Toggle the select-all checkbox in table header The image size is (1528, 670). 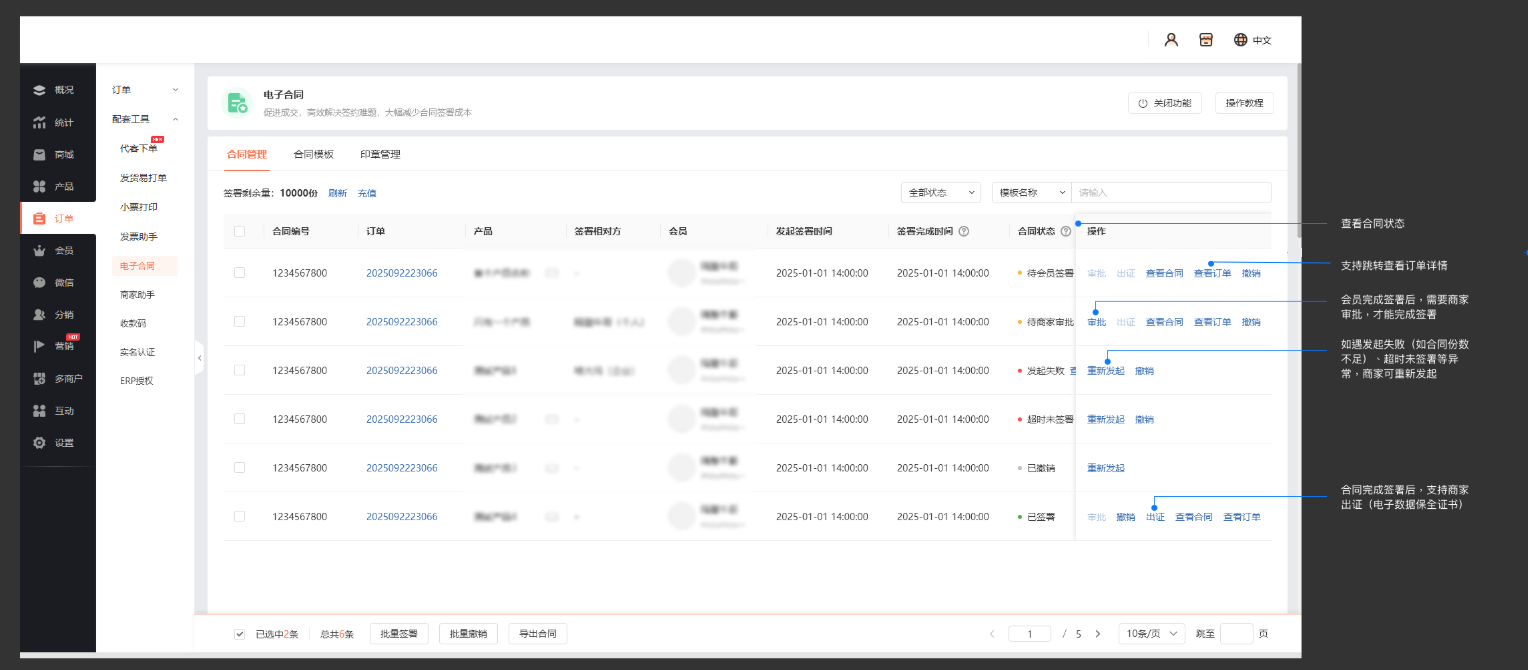click(x=239, y=231)
